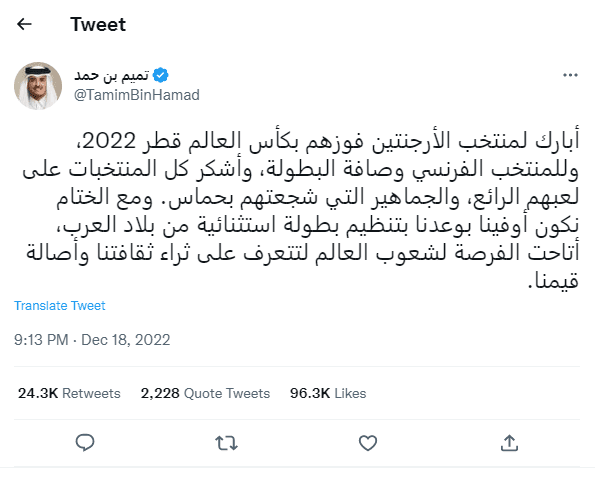Like the tweet with the heart icon

tap(368, 443)
